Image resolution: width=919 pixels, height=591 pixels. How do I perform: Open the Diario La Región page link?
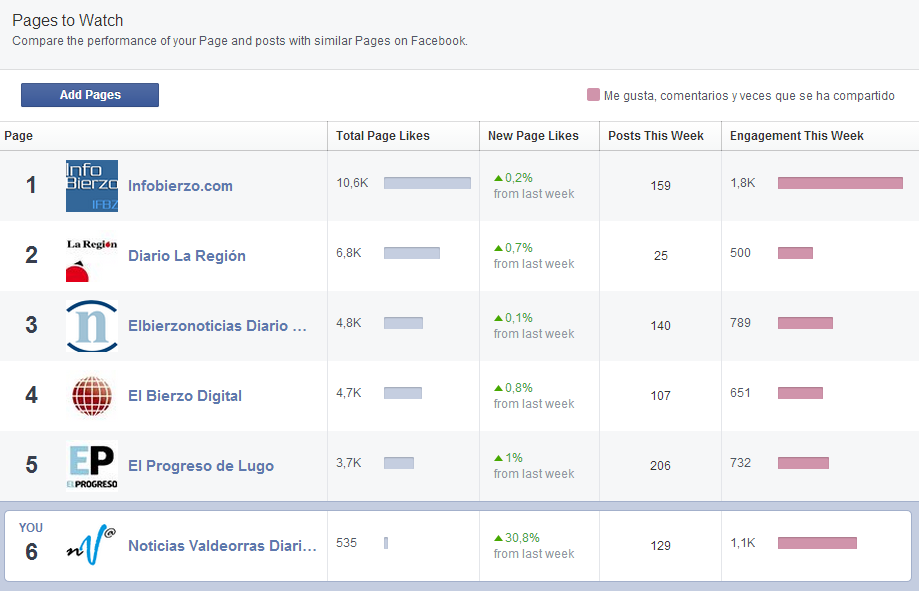coord(186,256)
